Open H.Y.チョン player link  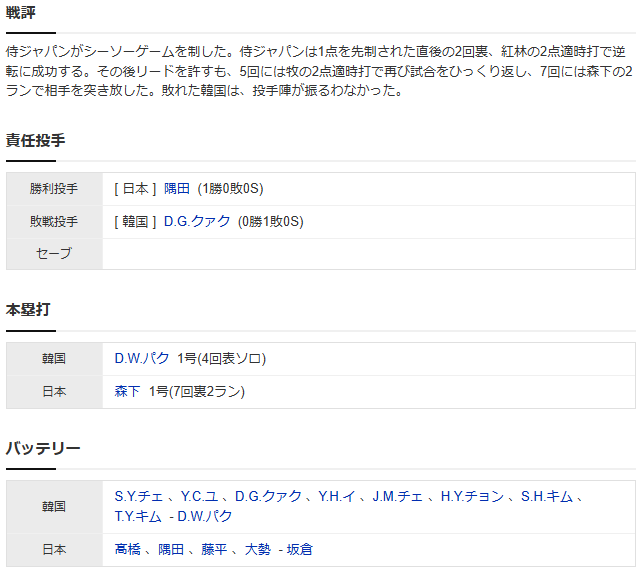[472, 496]
